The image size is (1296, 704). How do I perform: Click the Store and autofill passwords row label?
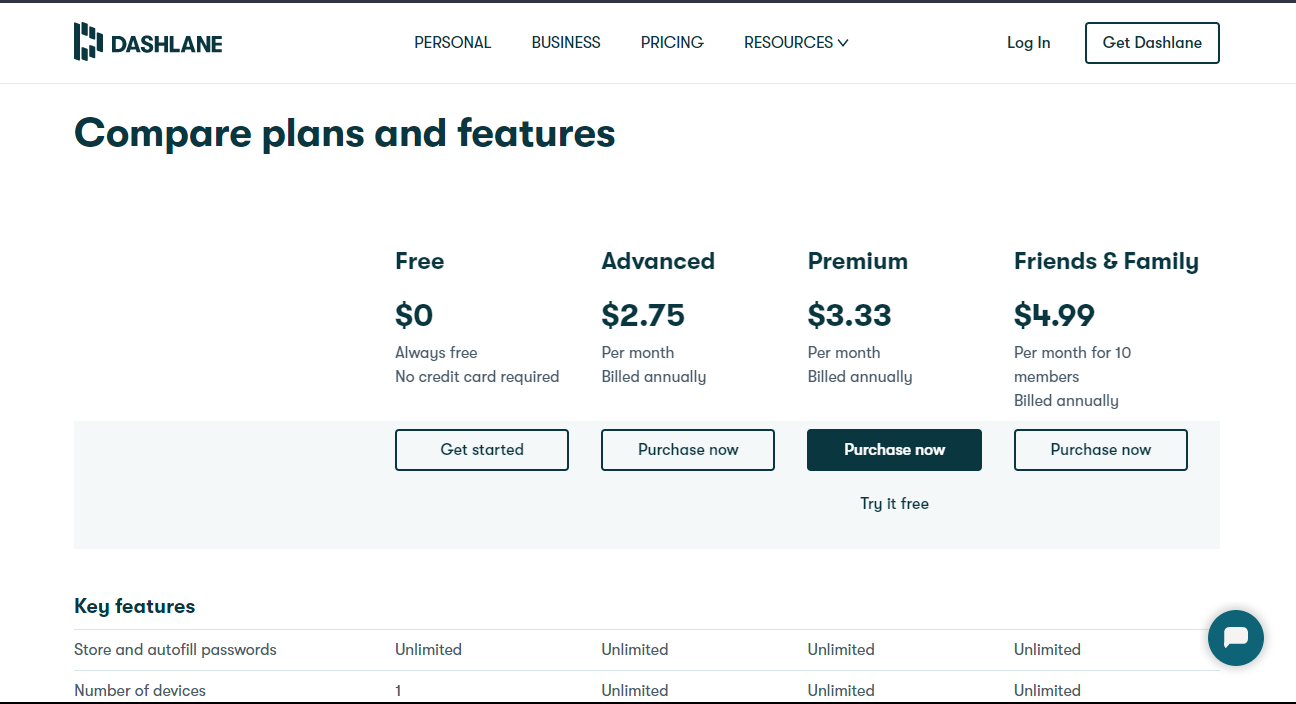pyautogui.click(x=175, y=650)
